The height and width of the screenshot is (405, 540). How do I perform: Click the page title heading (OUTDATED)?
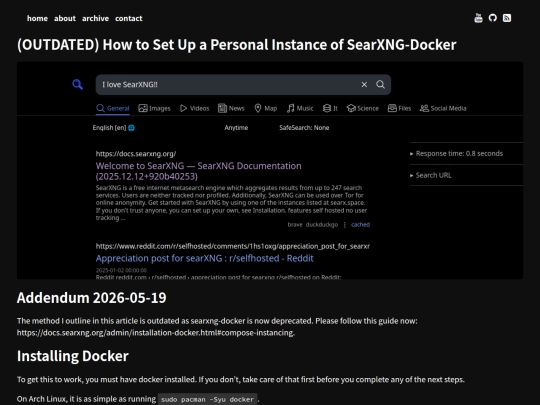[237, 45]
